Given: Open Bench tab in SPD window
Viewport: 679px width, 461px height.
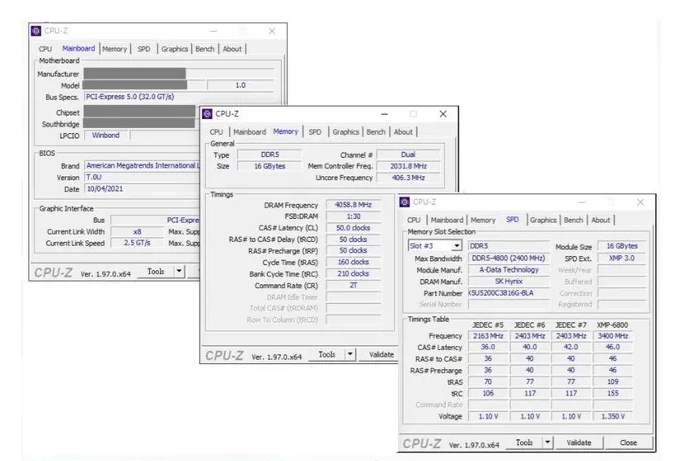Looking at the screenshot, I should [x=573, y=220].
